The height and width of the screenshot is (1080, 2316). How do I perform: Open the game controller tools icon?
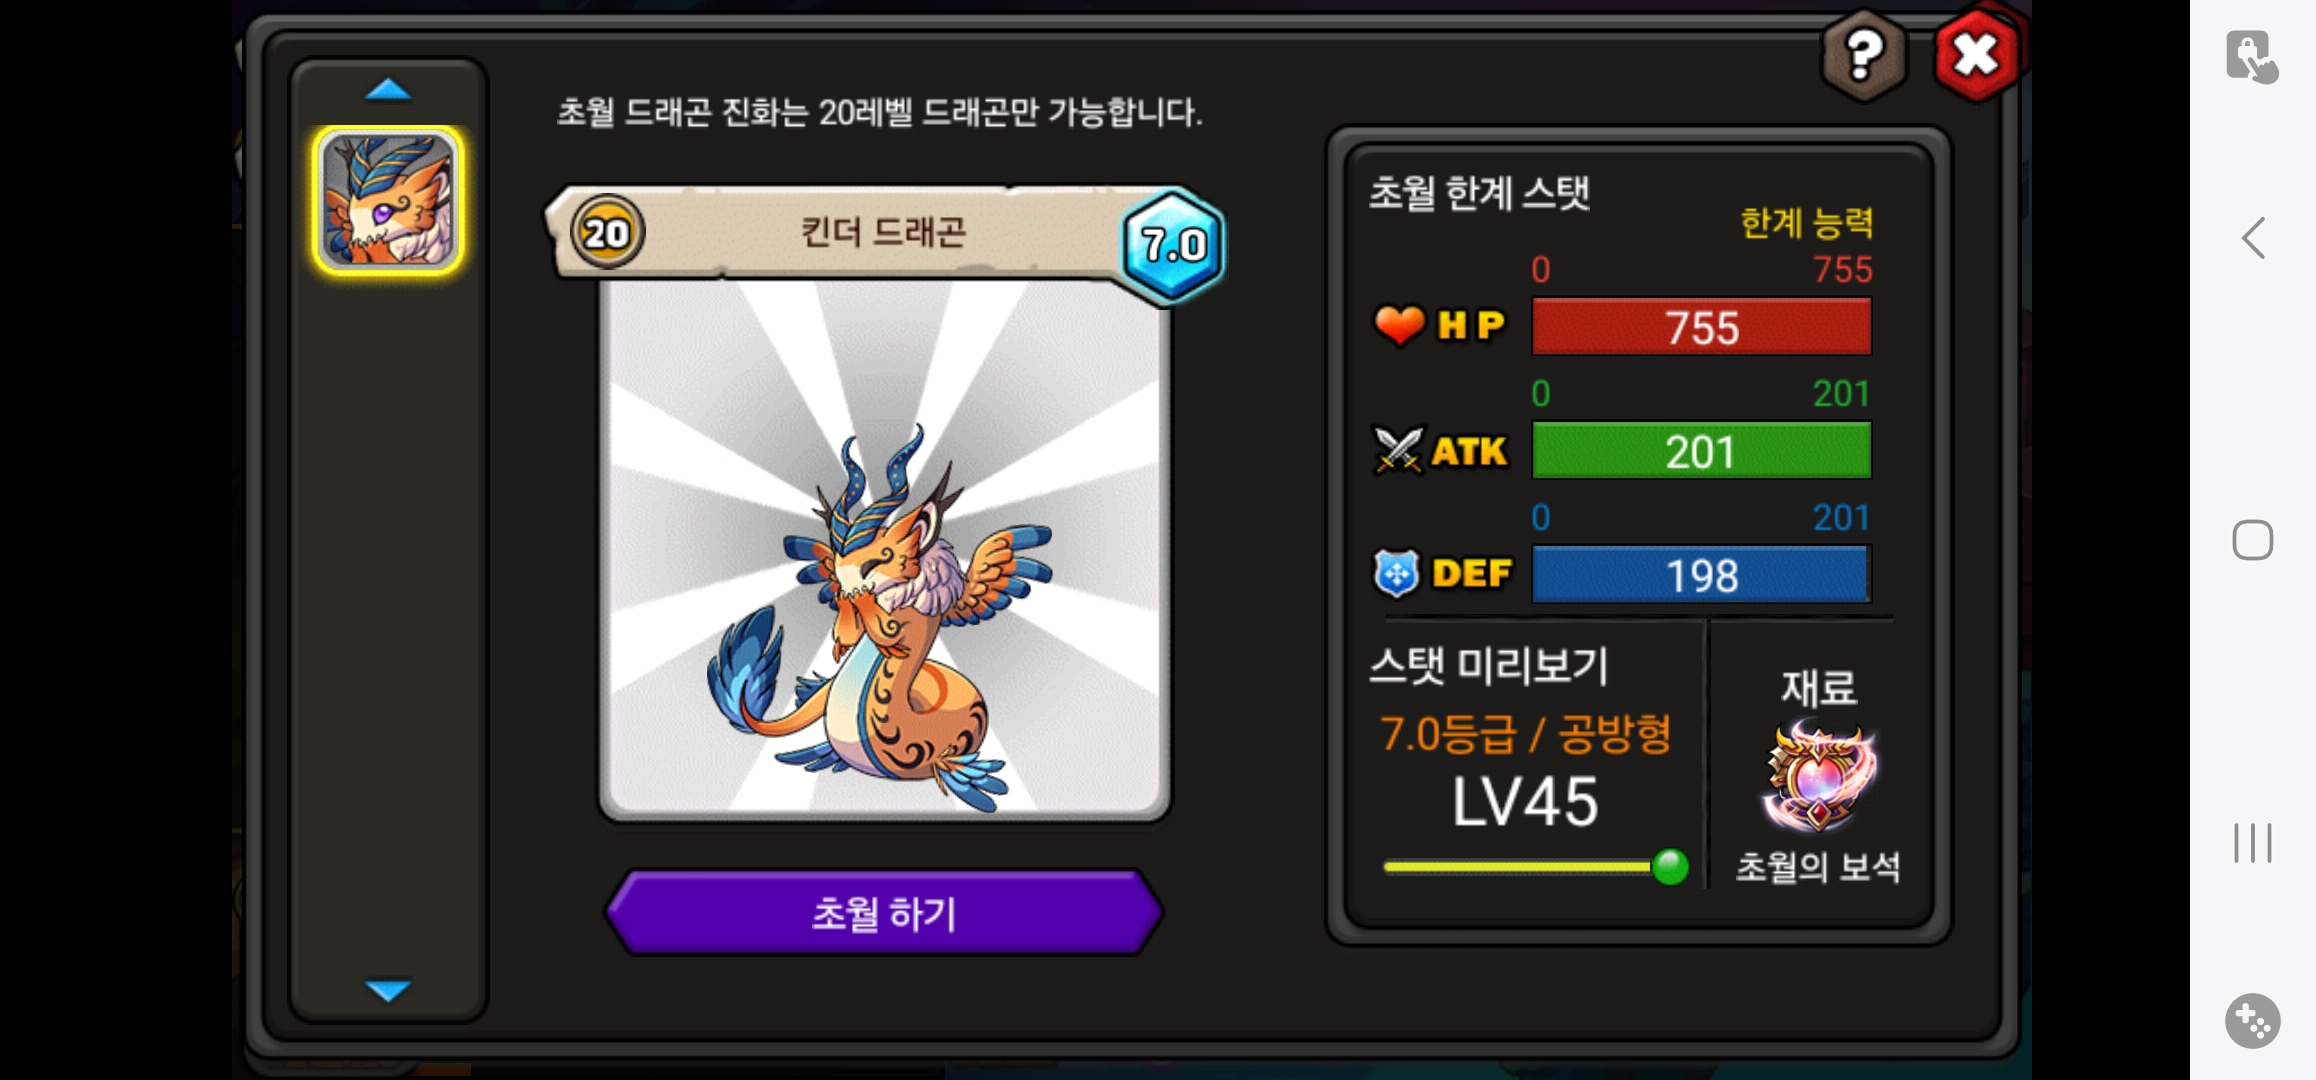pyautogui.click(x=2253, y=1021)
